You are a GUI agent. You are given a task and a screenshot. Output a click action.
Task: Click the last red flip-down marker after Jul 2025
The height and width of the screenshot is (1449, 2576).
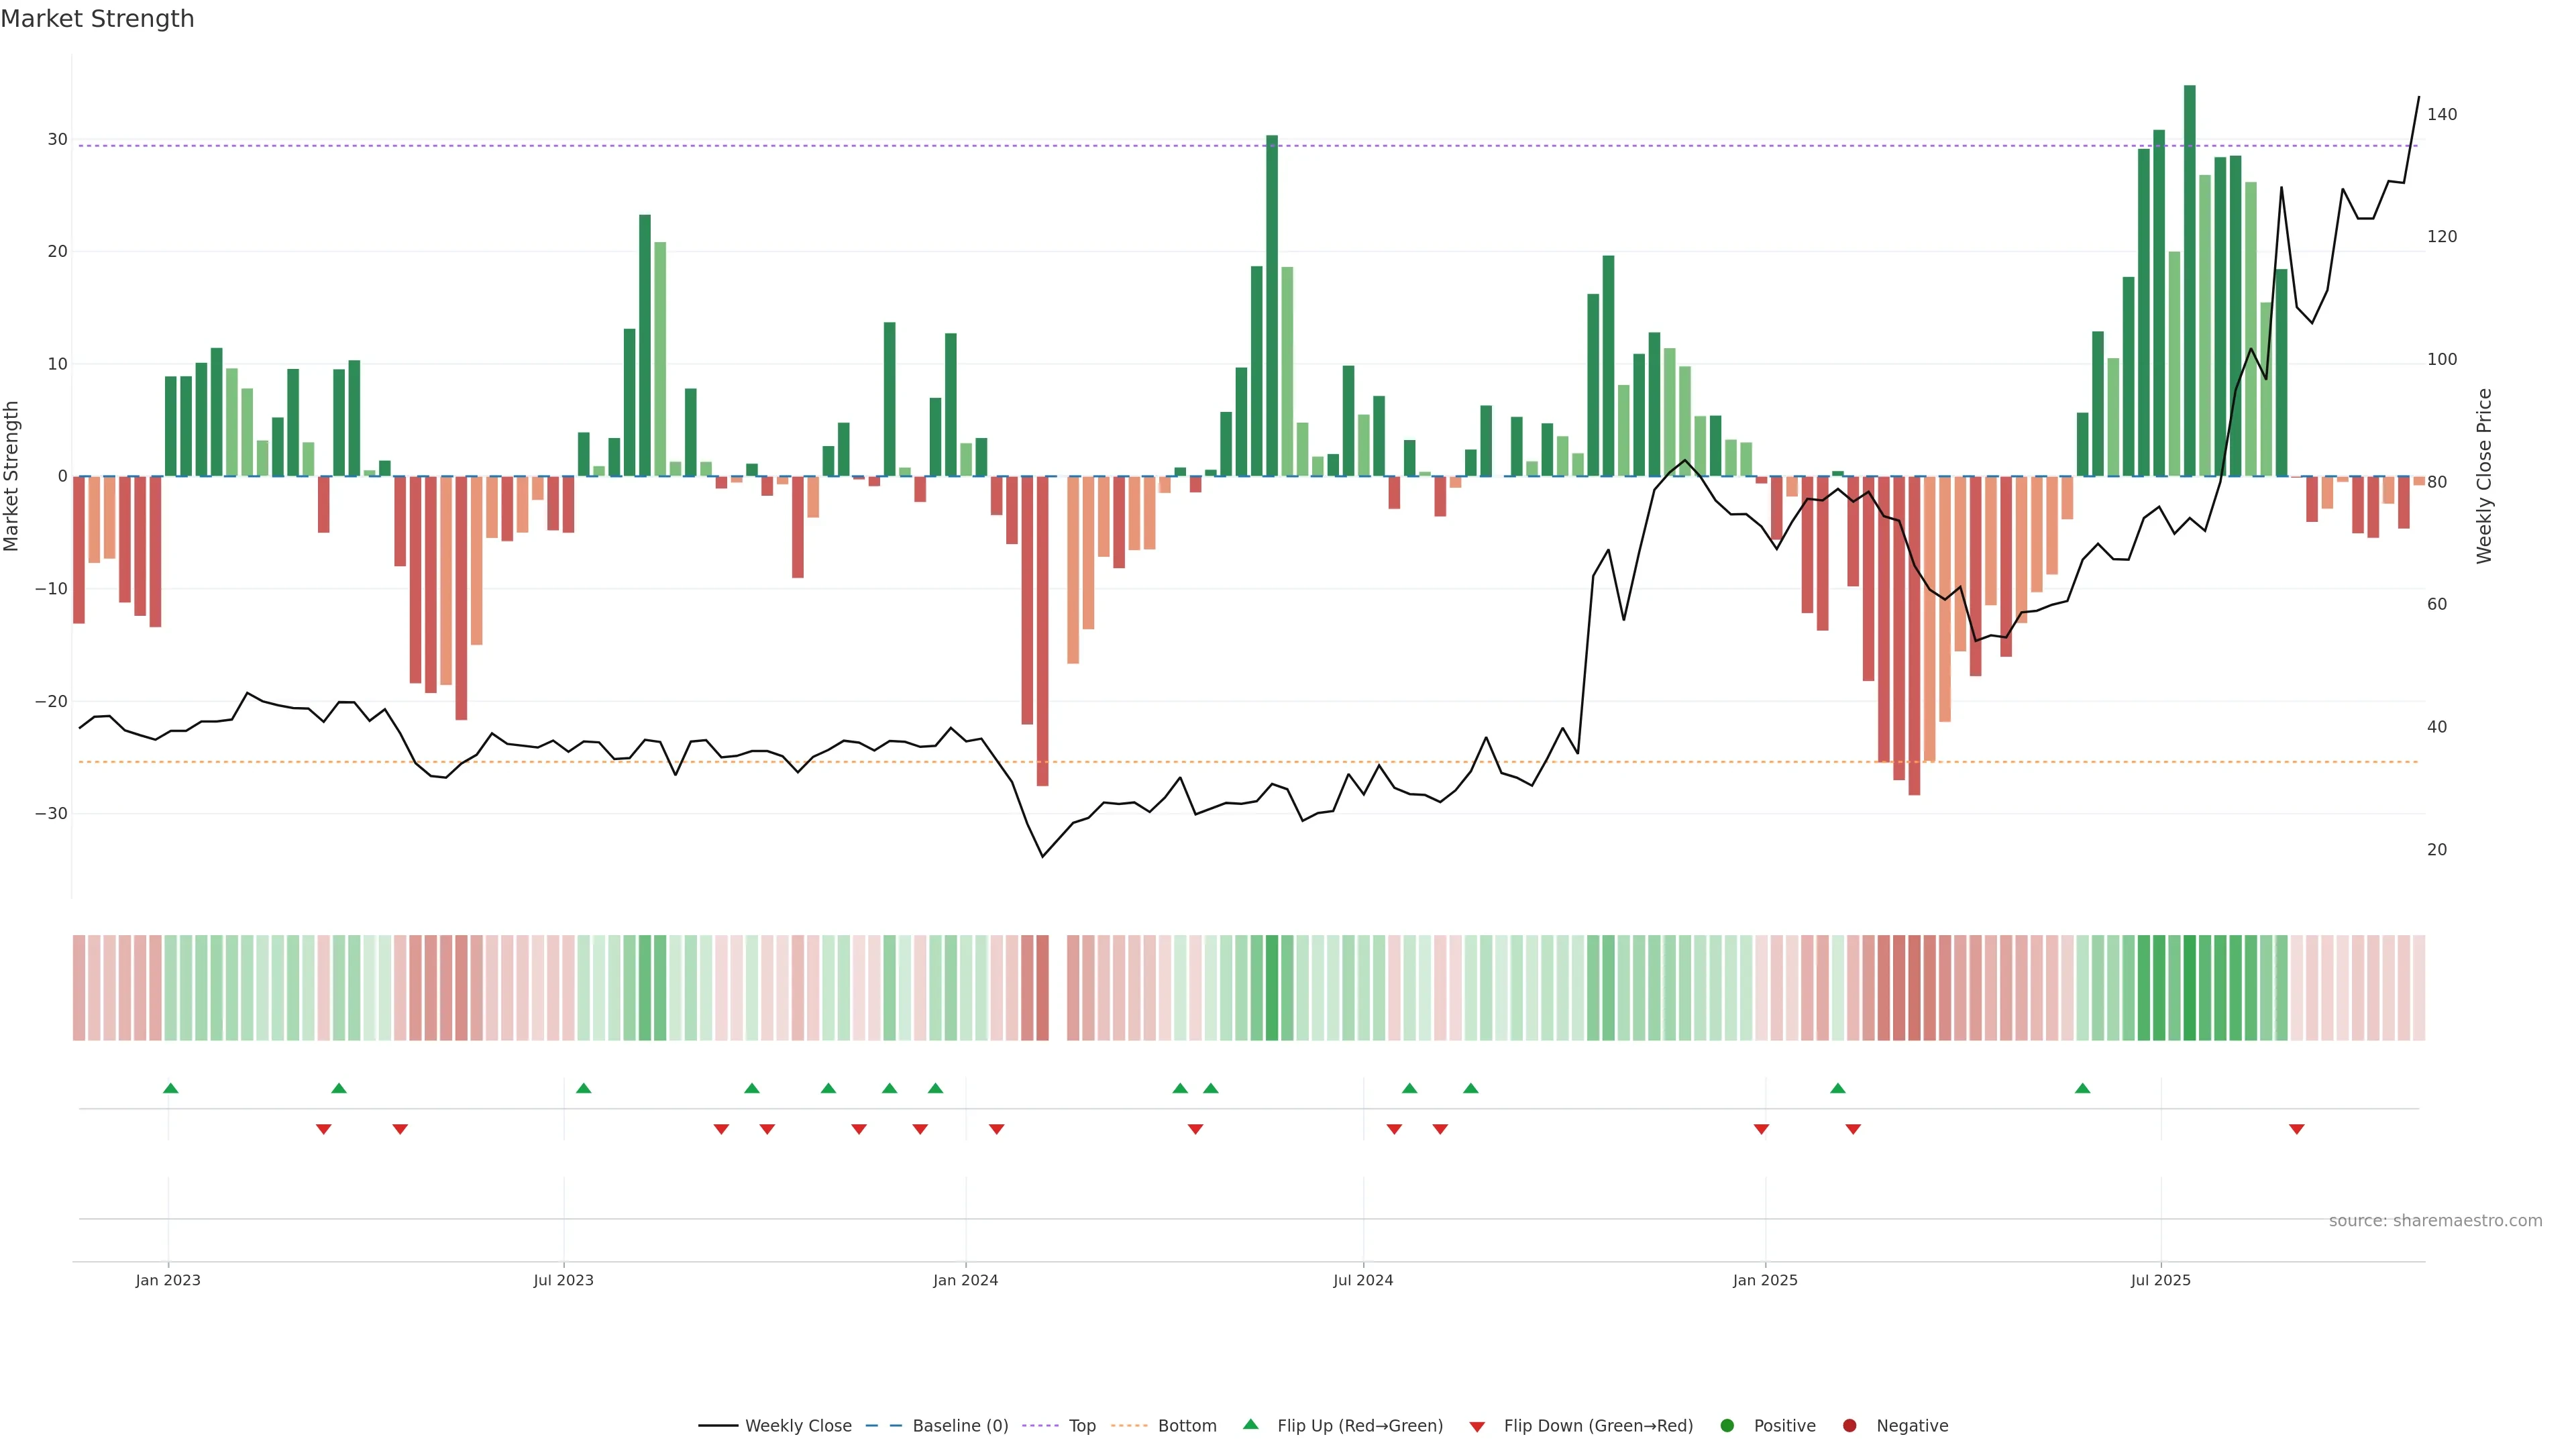tap(2297, 1129)
